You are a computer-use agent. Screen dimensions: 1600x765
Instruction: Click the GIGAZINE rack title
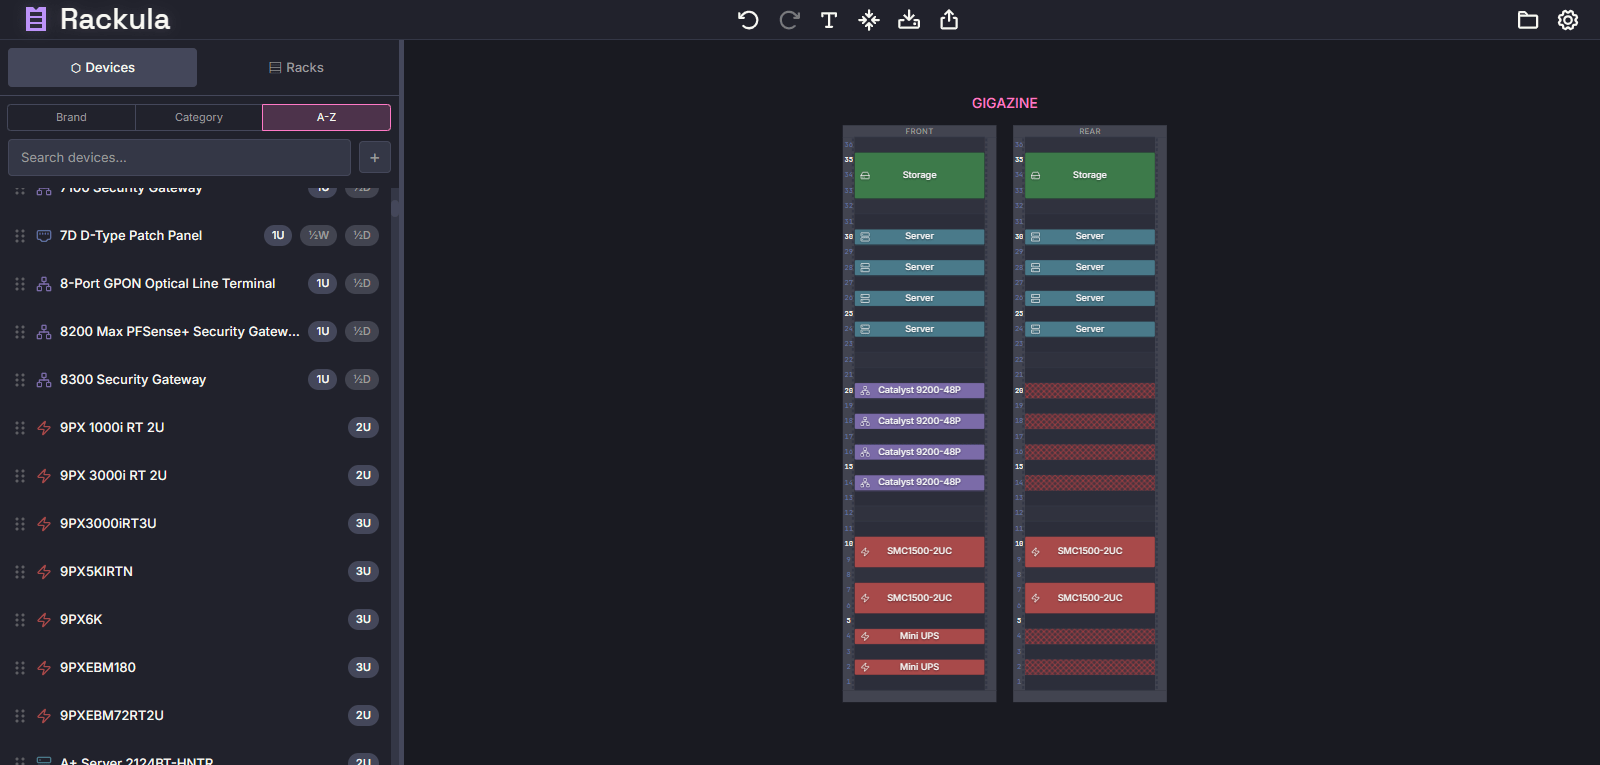pyautogui.click(x=1004, y=103)
